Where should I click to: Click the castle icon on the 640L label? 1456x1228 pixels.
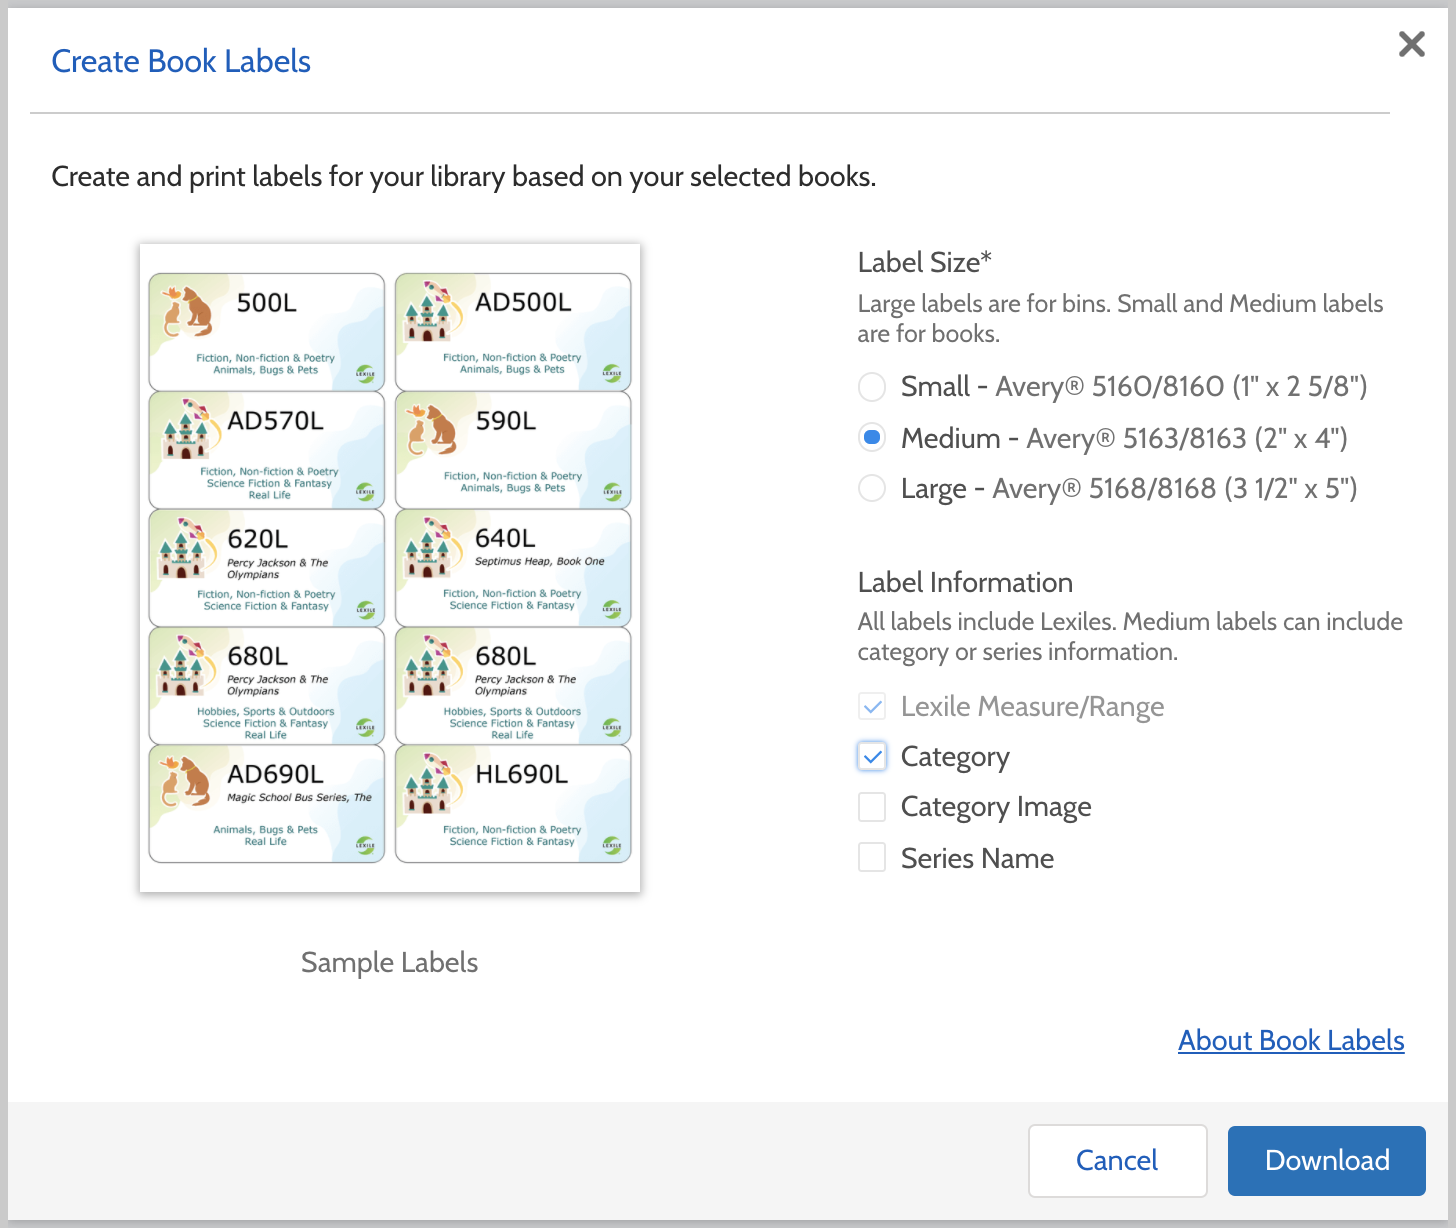coord(430,548)
